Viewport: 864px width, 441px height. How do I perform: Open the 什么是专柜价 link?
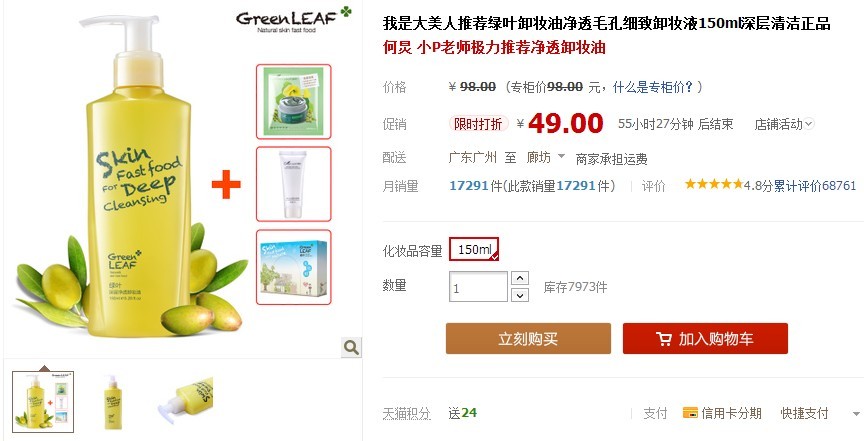tap(653, 87)
